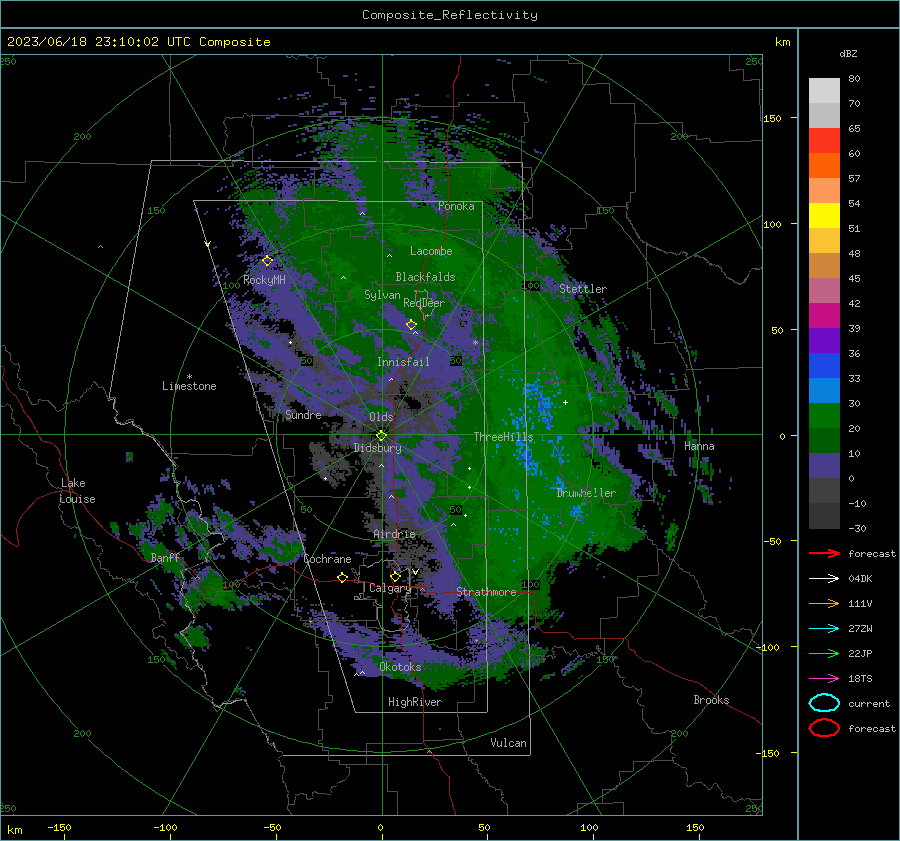Viewport: 900px width, 841px height.
Task: Click the Brooks map label
Action: pos(711,700)
